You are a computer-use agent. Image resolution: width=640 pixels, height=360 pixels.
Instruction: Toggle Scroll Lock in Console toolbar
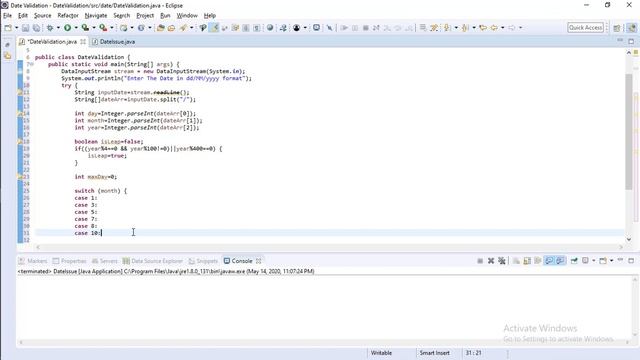(x=527, y=261)
